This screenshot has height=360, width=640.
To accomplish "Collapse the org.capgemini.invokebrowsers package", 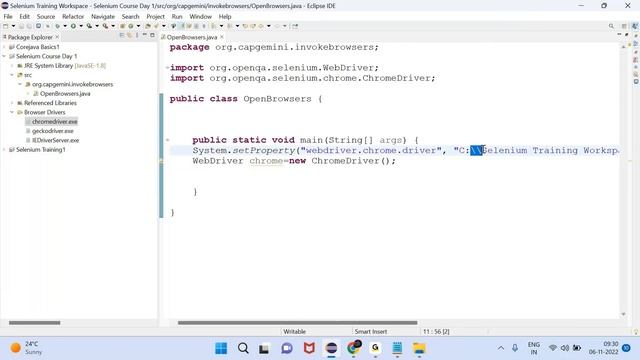I will (x=20, y=84).
